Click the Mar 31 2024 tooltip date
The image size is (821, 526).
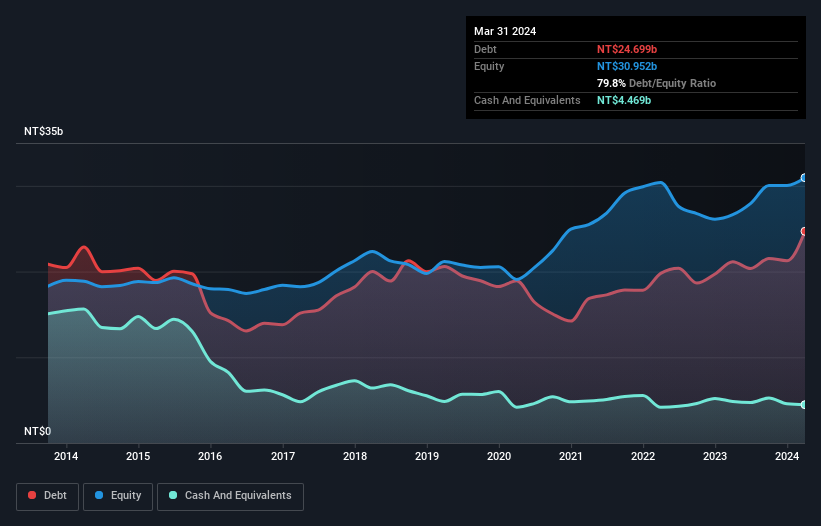[x=505, y=31]
